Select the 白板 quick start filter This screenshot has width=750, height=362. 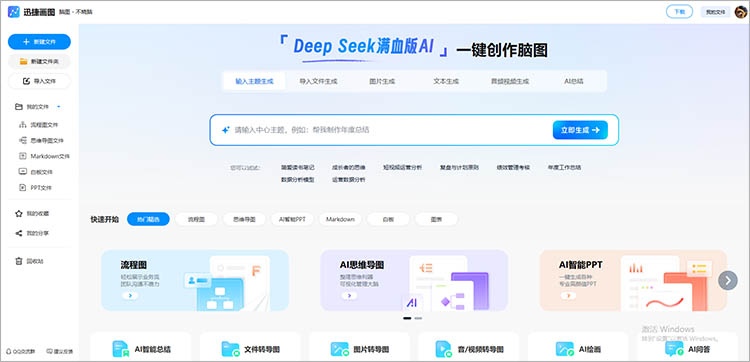[x=388, y=219]
